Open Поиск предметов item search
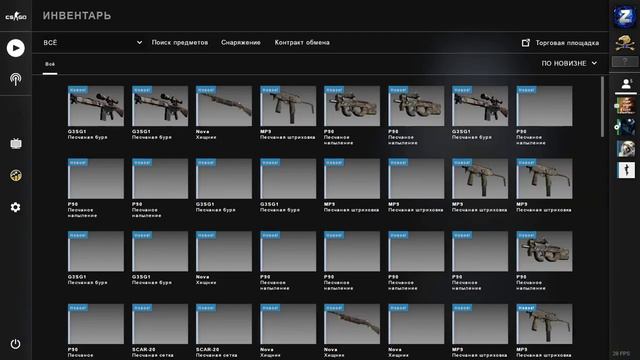The image size is (640, 360). click(x=180, y=42)
